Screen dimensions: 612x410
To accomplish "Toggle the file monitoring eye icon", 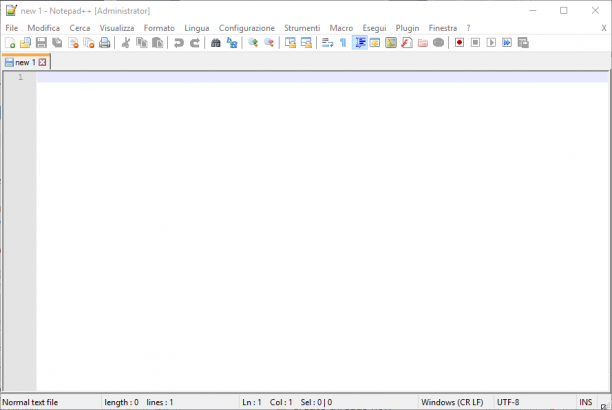I will click(x=438, y=43).
